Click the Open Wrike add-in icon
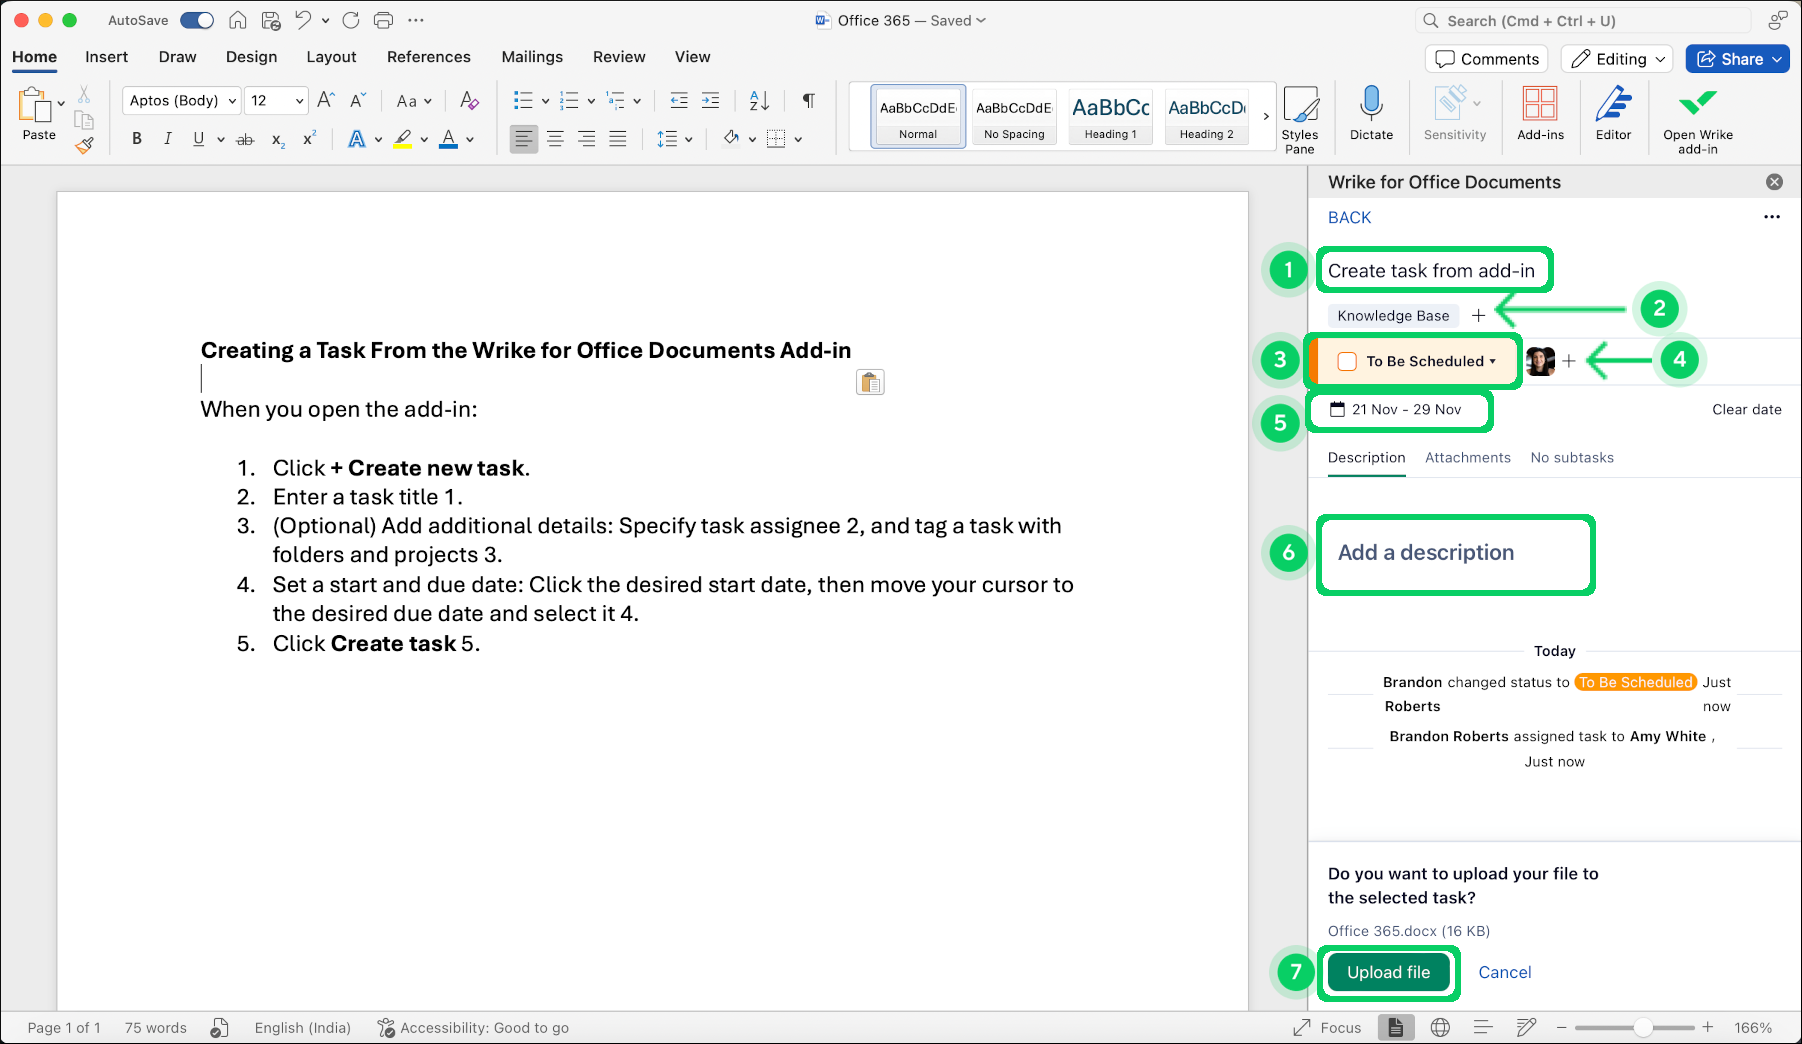Viewport: 1802px width, 1044px height. 1697,105
